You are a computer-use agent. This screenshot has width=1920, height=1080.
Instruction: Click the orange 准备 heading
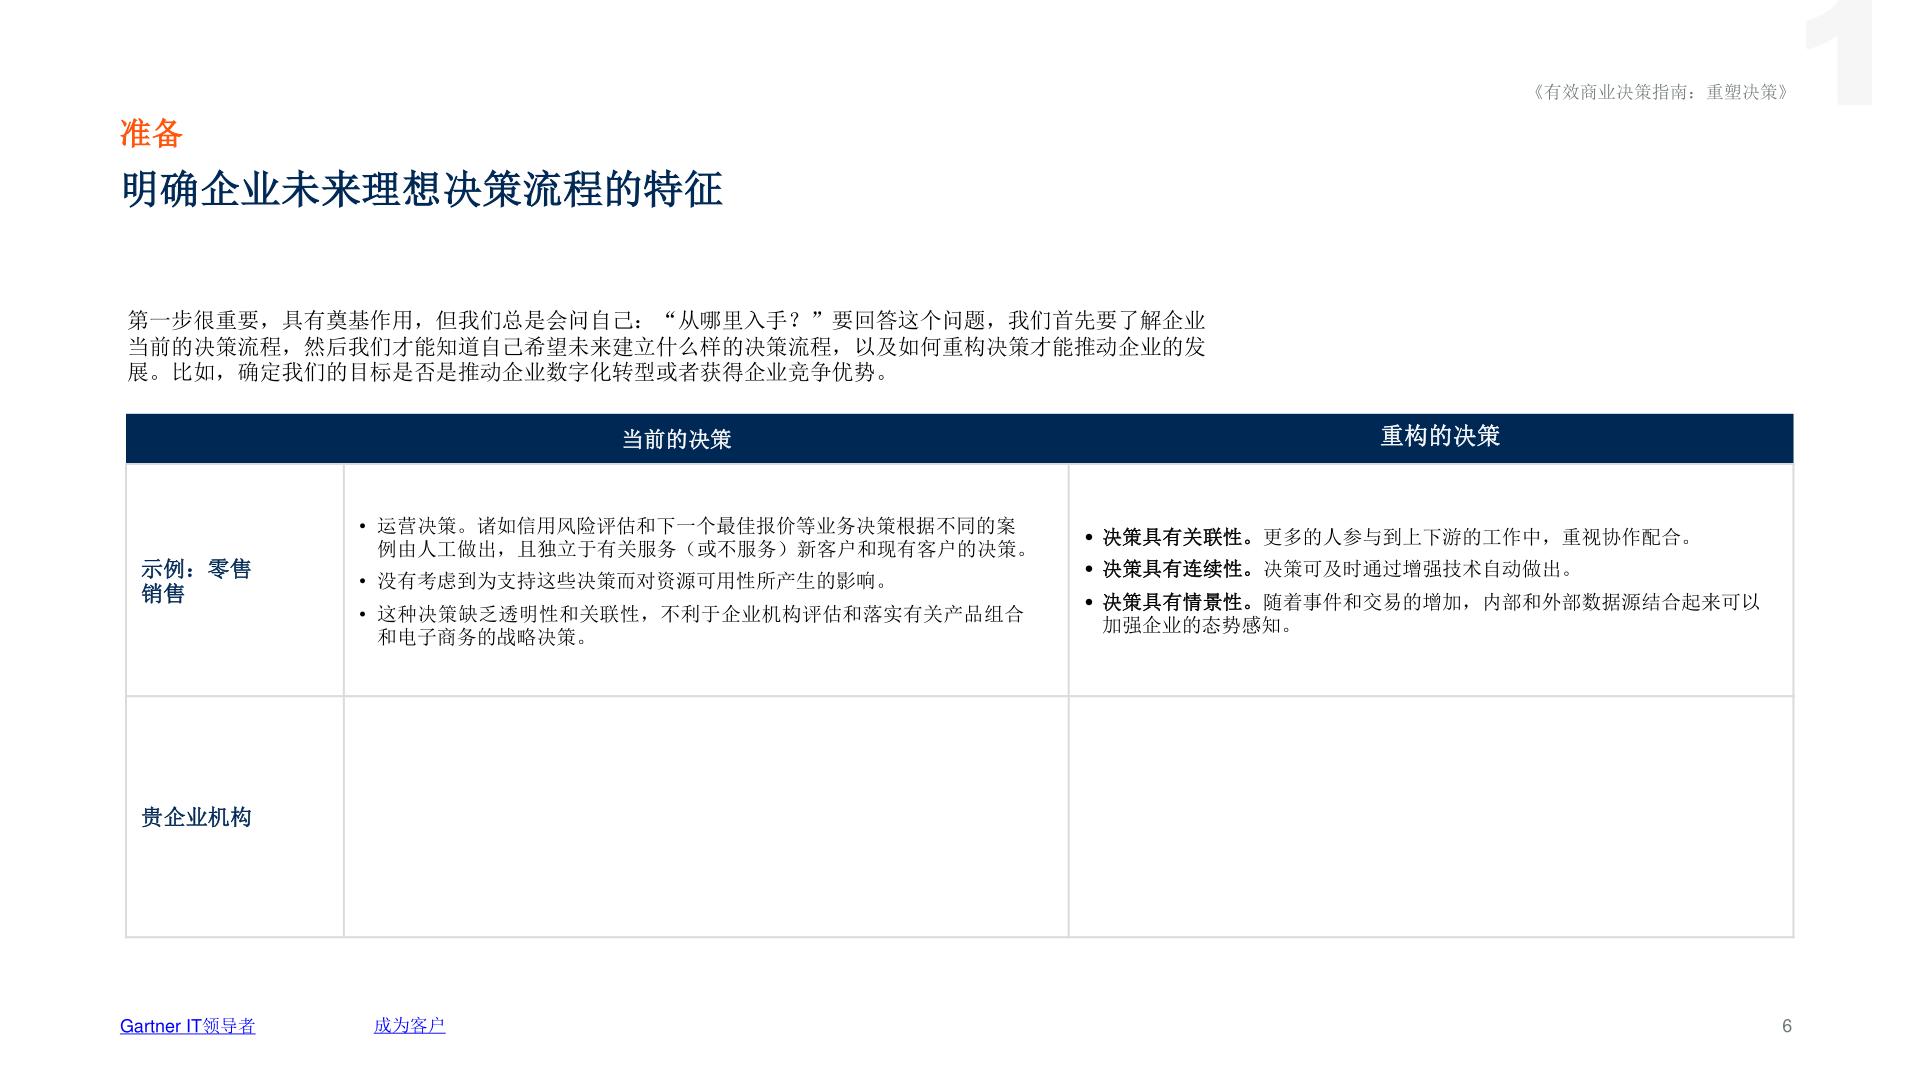coord(151,133)
